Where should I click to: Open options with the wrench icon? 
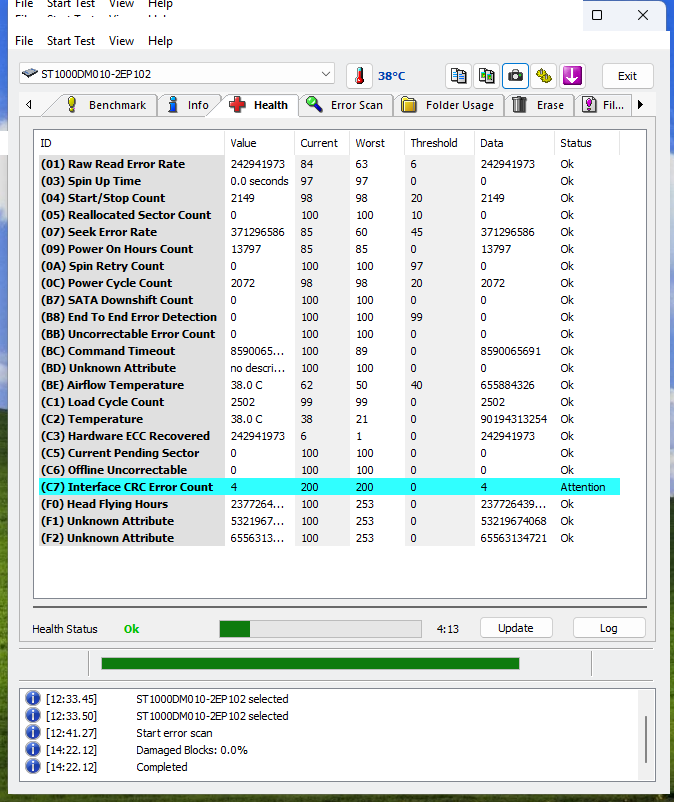(543, 76)
